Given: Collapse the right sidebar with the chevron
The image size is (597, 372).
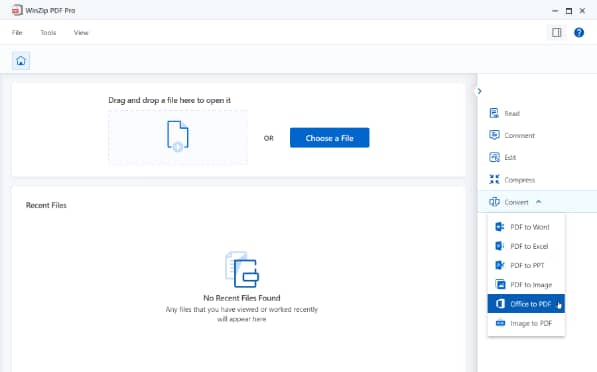Looking at the screenshot, I should click(x=479, y=91).
